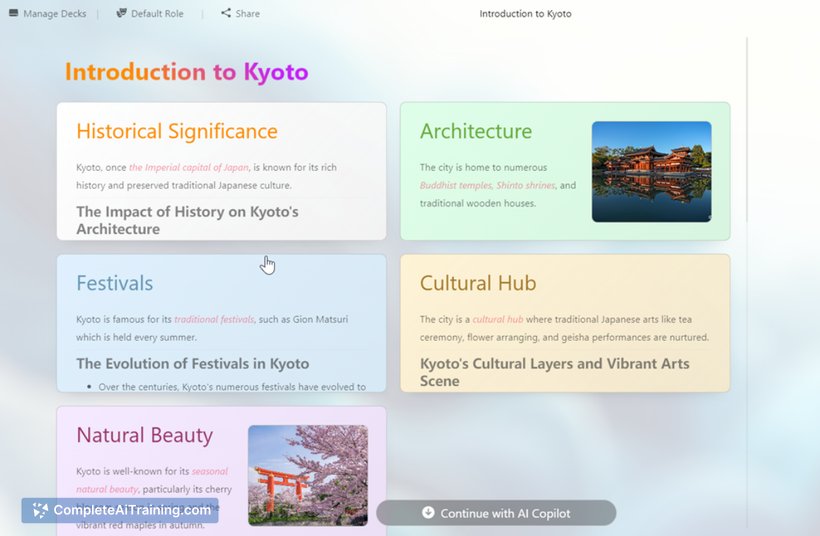
Task: Open the temple photo in Architecture card
Action: [x=652, y=172]
